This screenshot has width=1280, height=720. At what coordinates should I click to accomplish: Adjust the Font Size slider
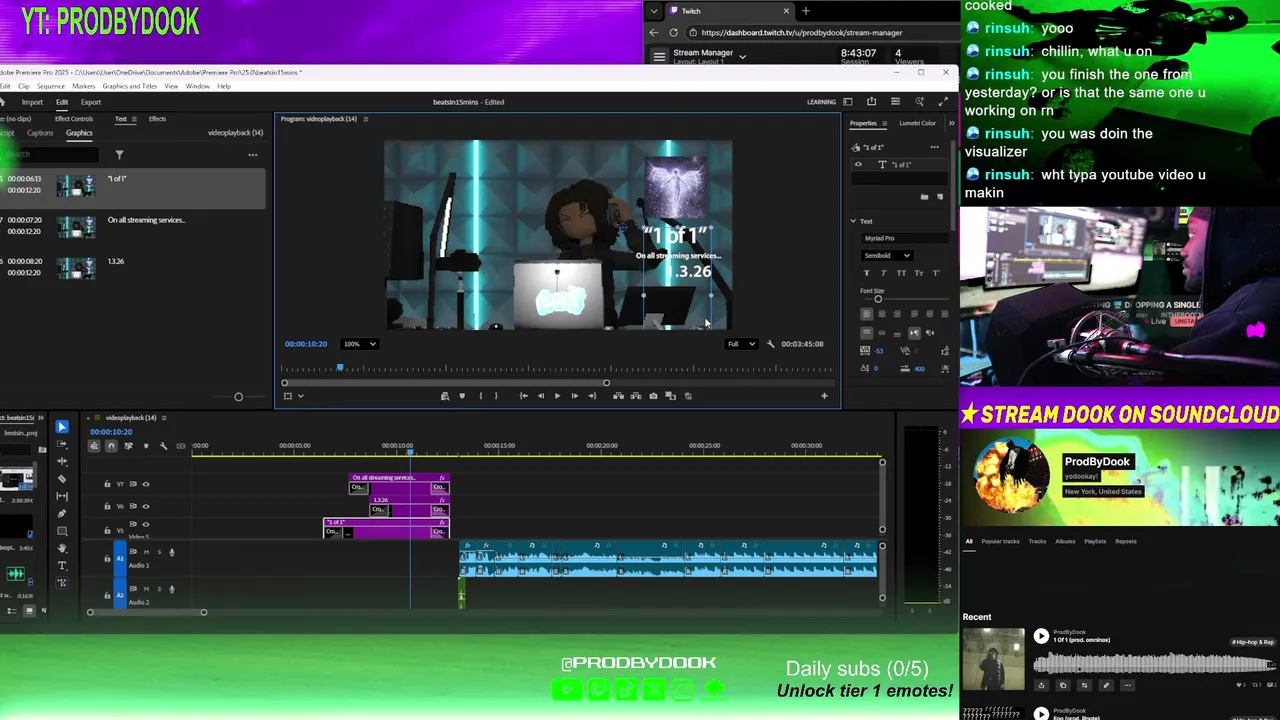(x=878, y=300)
